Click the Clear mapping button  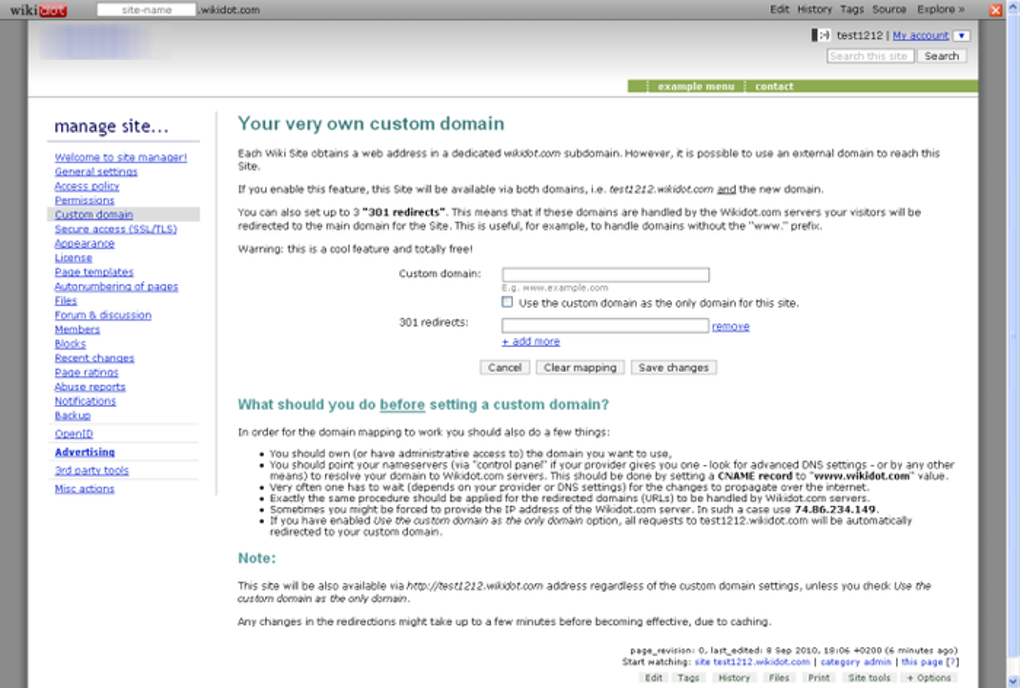[580, 367]
